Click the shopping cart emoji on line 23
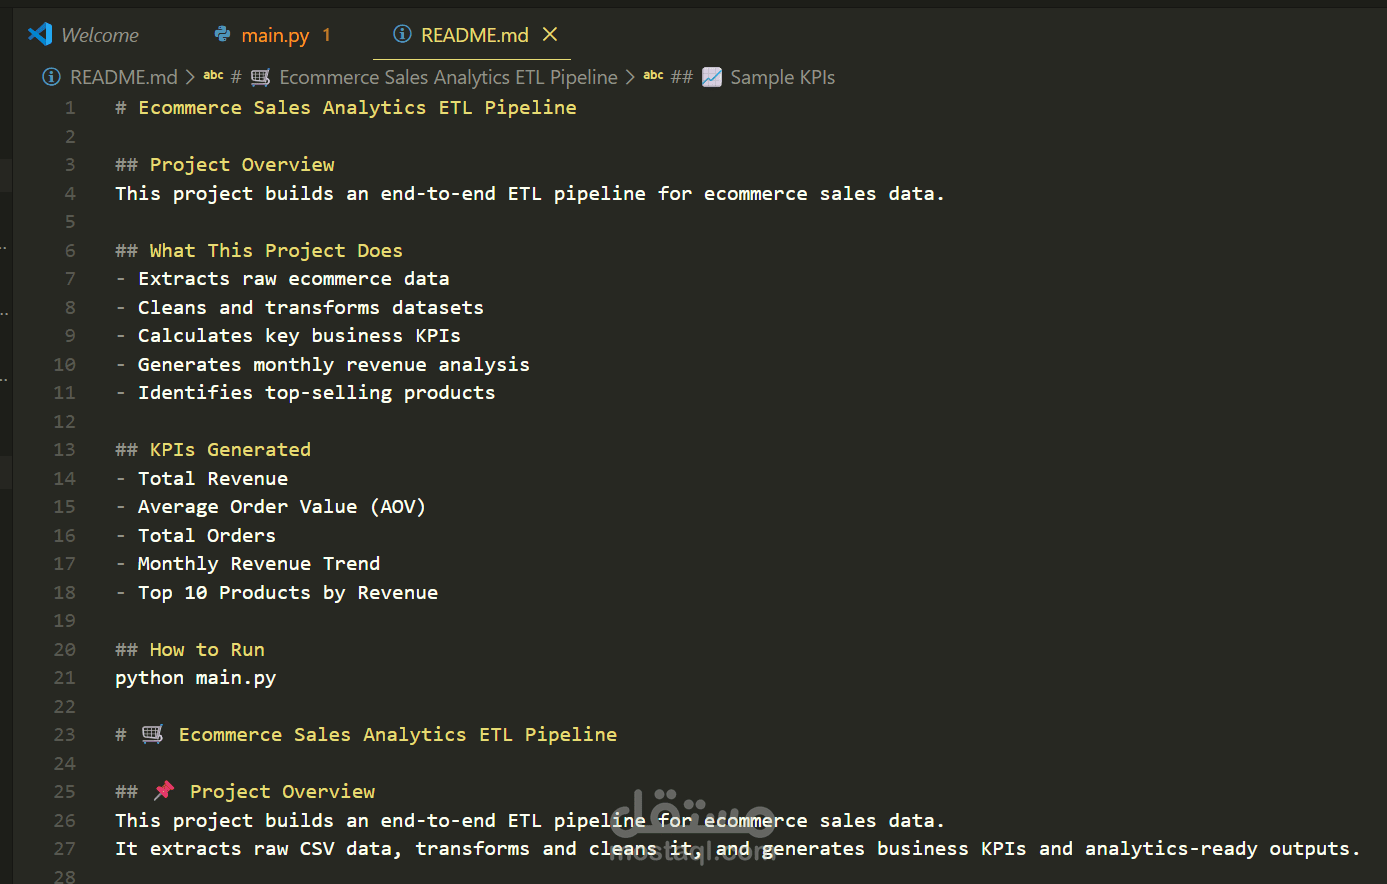Viewport: 1387px width, 884px height. [x=152, y=734]
